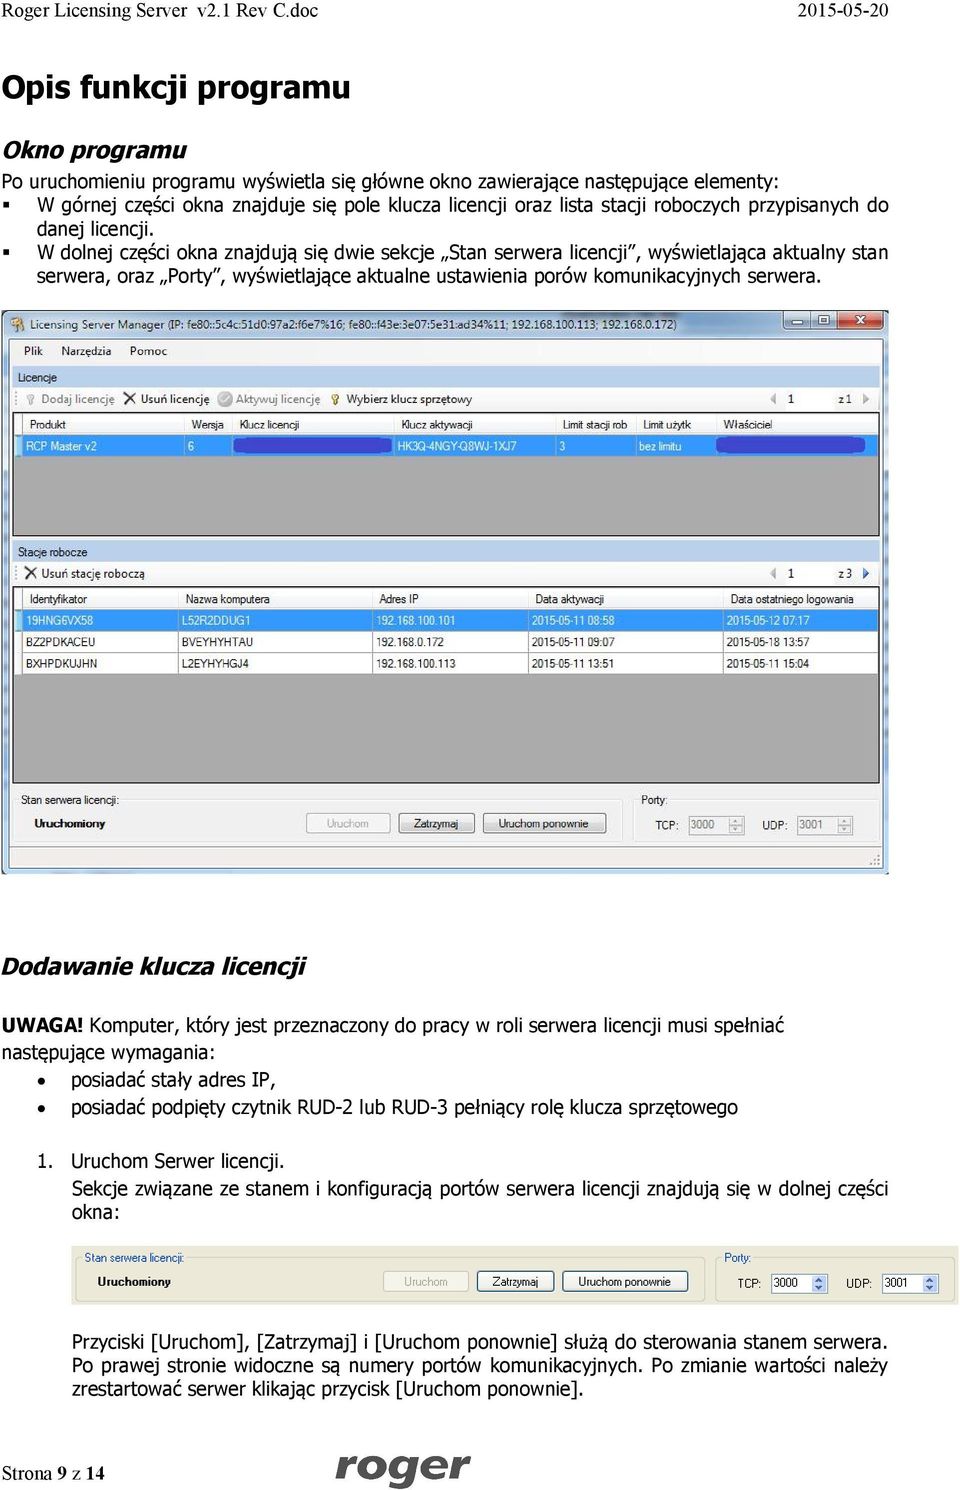The height and width of the screenshot is (1490, 960).
Task: Click Usuń stację roboczą X toolbar button
Action: tap(85, 574)
